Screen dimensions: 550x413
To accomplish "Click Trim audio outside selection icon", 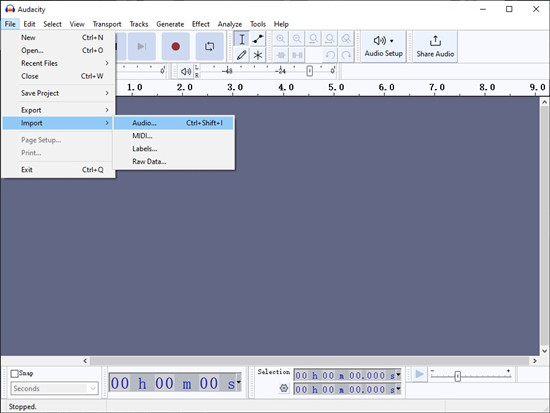I will pyautogui.click(x=280, y=55).
